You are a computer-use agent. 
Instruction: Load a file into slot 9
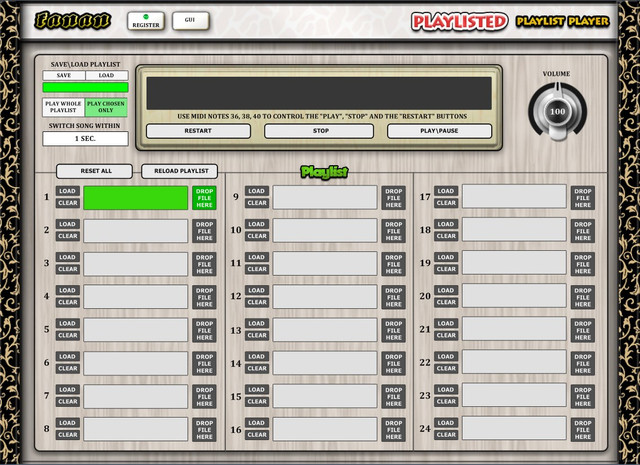click(x=257, y=191)
